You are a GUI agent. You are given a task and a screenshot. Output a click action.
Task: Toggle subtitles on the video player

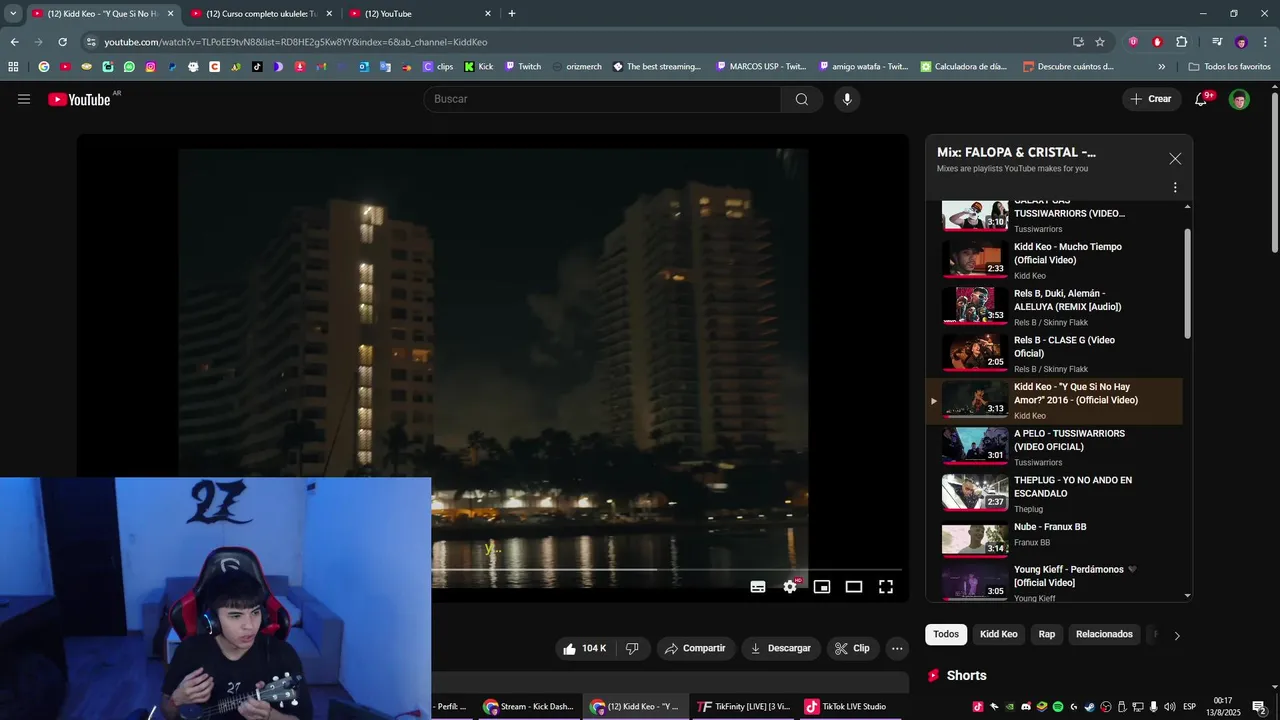coord(758,587)
